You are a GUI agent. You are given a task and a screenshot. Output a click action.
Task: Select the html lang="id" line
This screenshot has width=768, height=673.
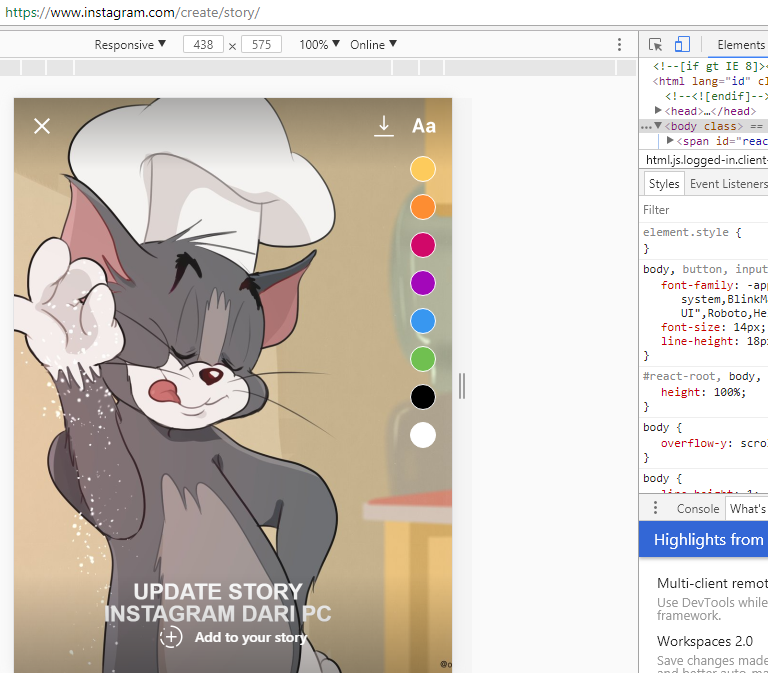tap(710, 81)
